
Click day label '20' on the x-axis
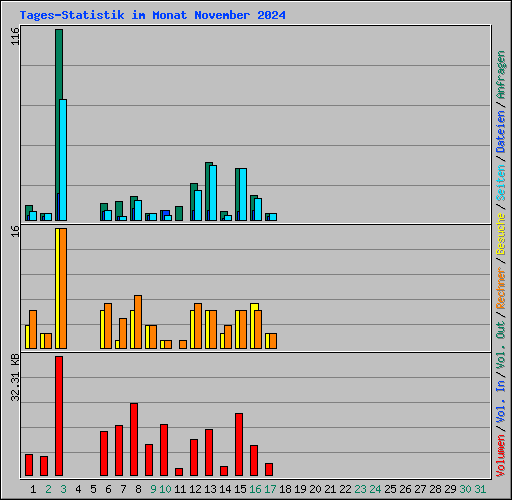click(x=315, y=489)
